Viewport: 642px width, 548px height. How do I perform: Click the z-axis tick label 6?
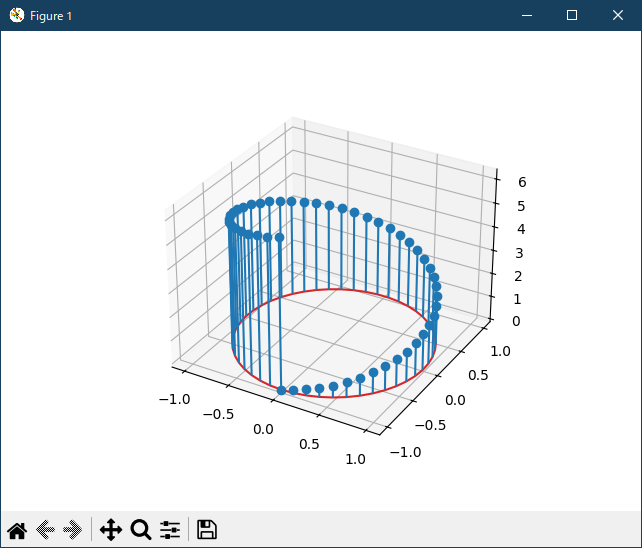pyautogui.click(x=521, y=182)
